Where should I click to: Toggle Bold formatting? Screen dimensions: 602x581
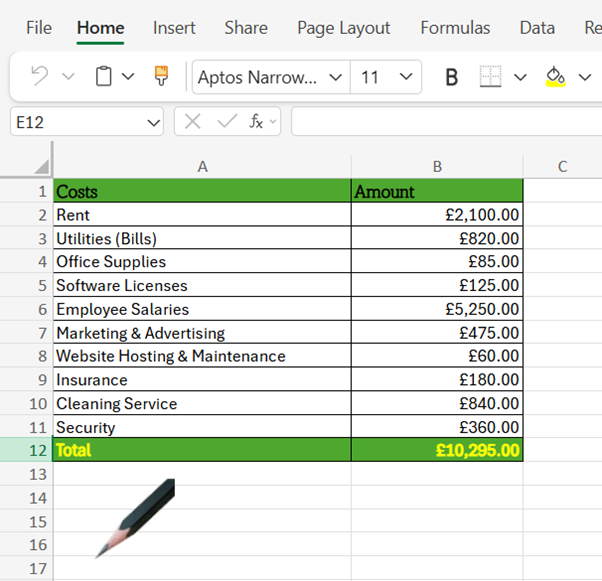[x=451, y=77]
